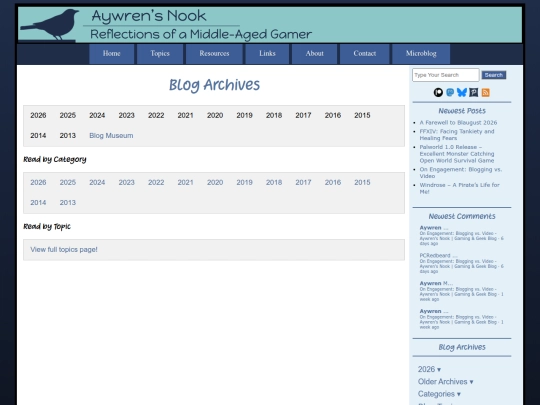Click the Newest Posts sidebar heading

462,111
